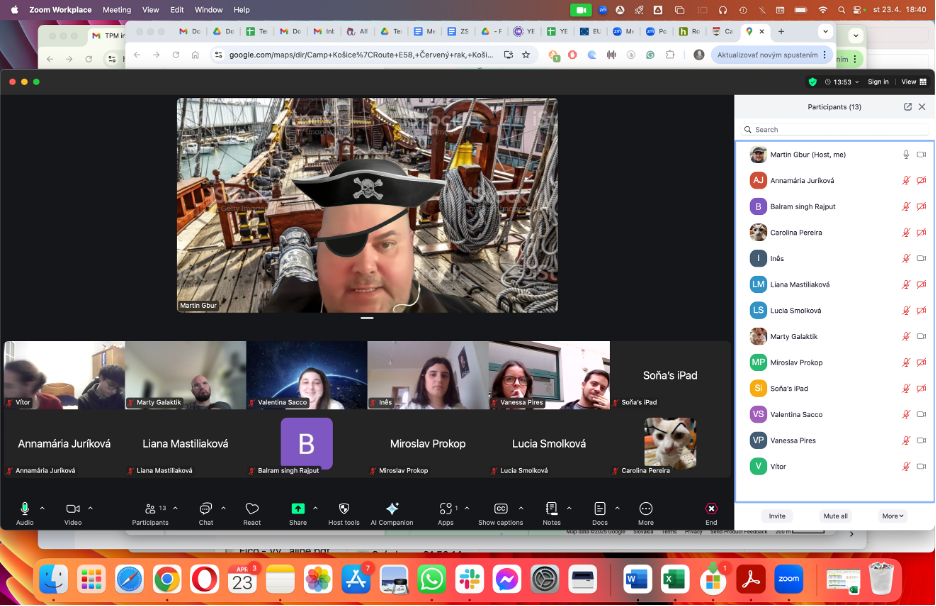This screenshot has width=936, height=606.
Task: Open Host tools shield icon
Action: [x=344, y=509]
